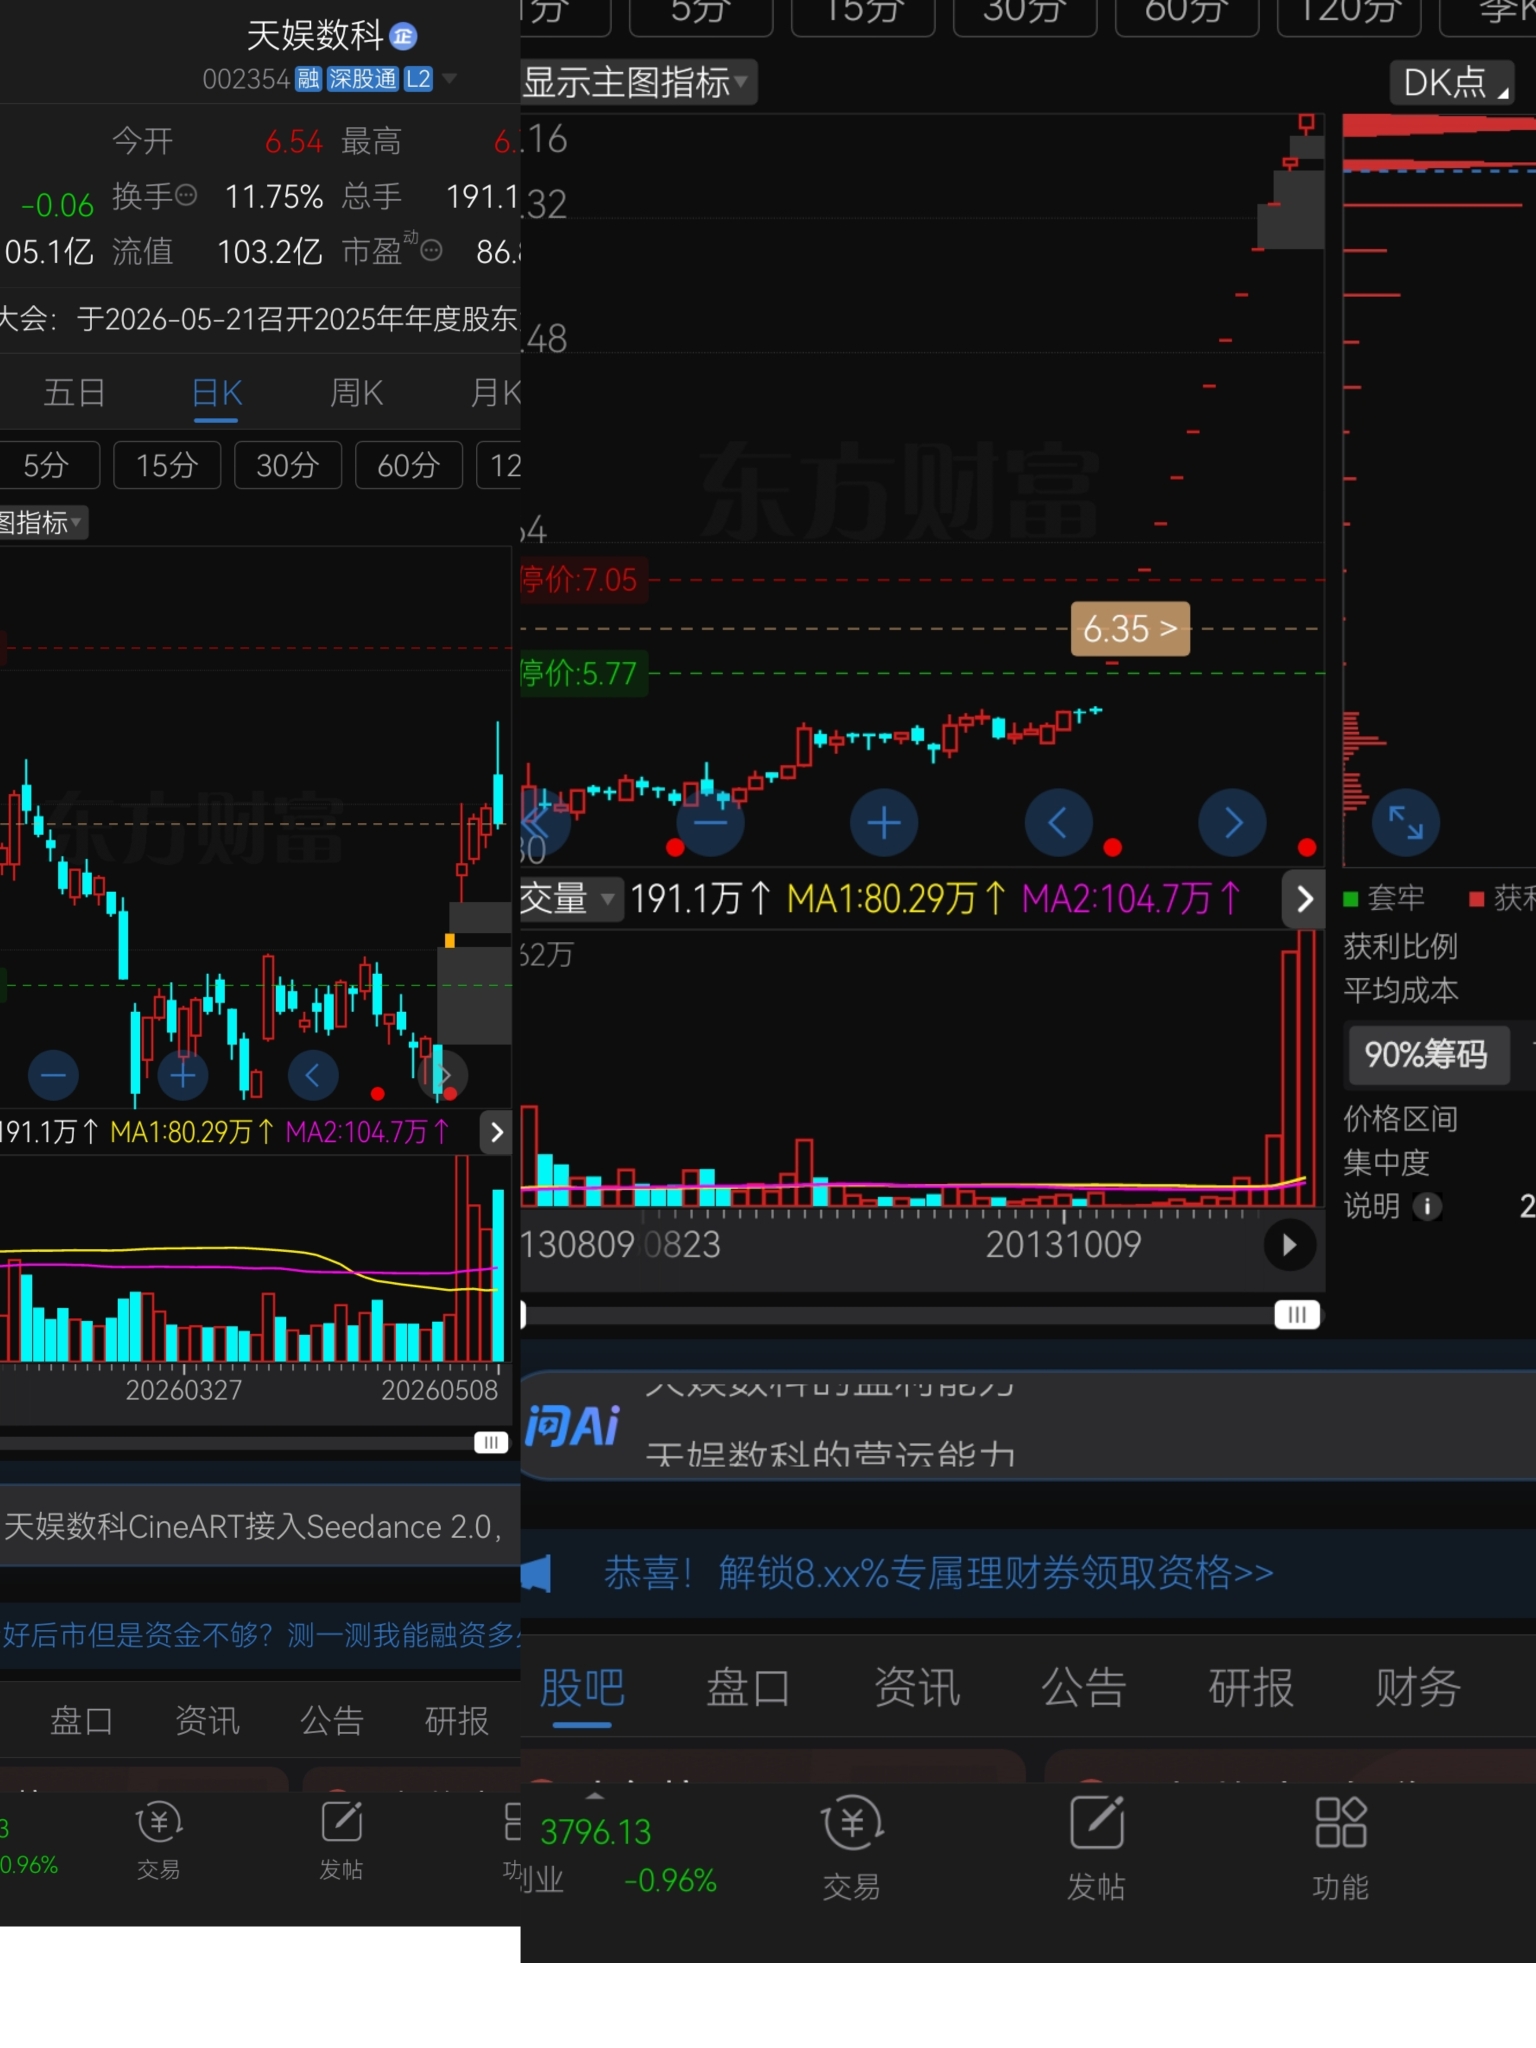Tap the L2 badge next to 深股通
This screenshot has width=1536, height=2048.
pyautogui.click(x=418, y=79)
